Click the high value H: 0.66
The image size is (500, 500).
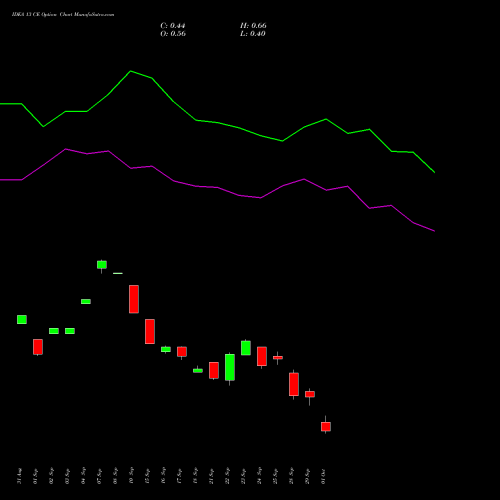click(x=253, y=26)
